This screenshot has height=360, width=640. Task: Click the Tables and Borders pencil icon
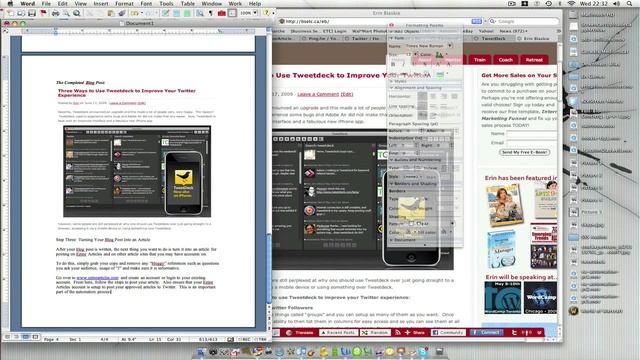pos(165,13)
